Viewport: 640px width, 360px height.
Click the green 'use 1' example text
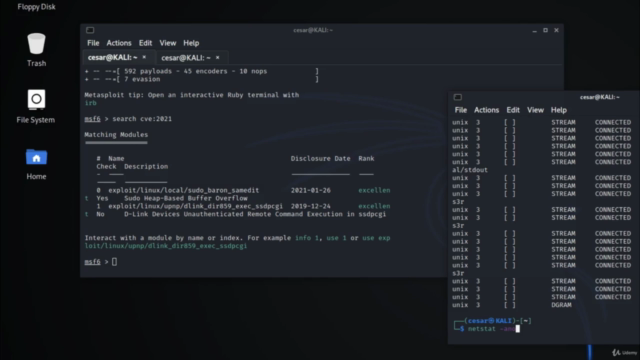[336, 238]
